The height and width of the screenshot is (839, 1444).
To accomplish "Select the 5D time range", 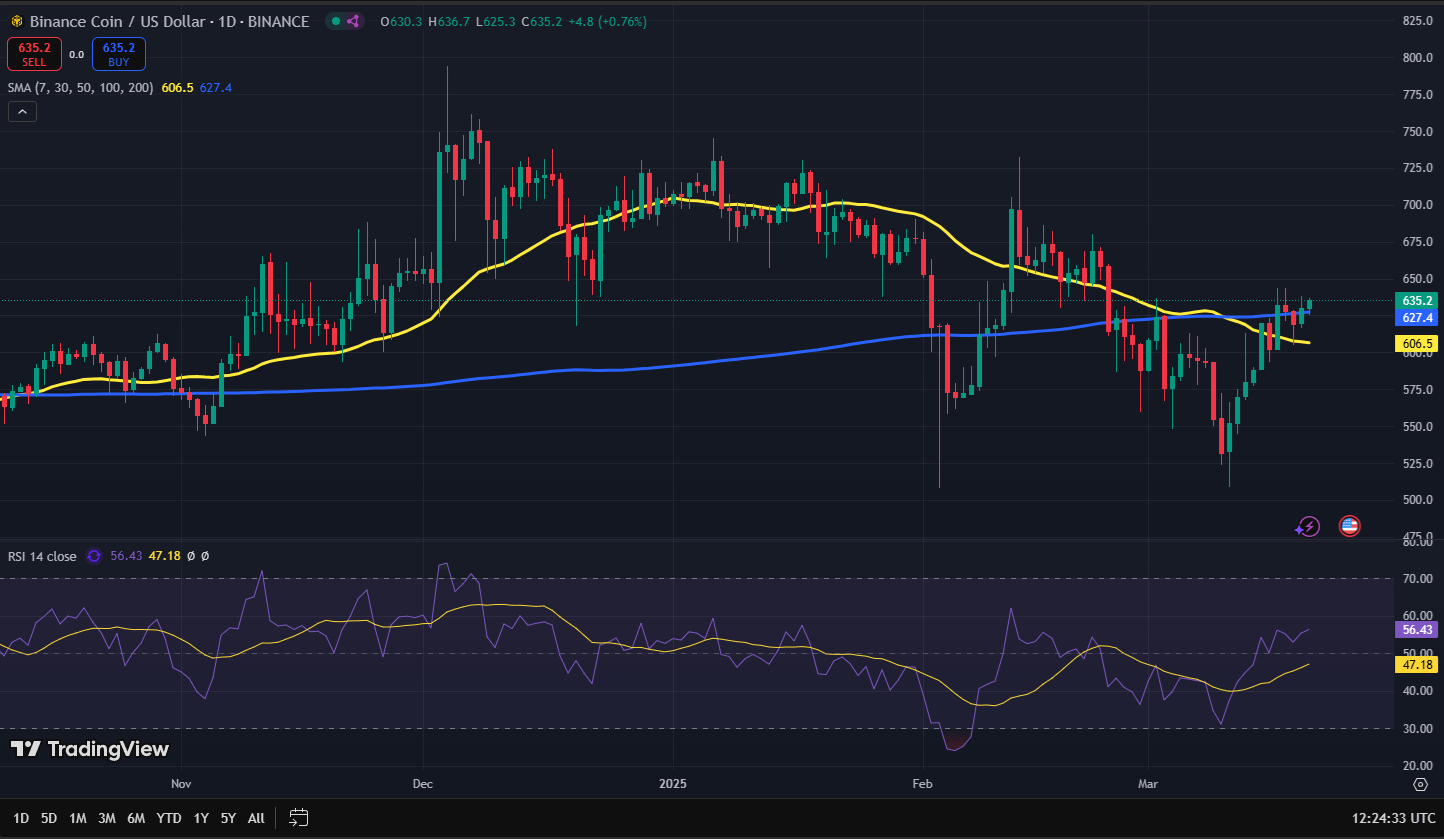I will (49, 818).
